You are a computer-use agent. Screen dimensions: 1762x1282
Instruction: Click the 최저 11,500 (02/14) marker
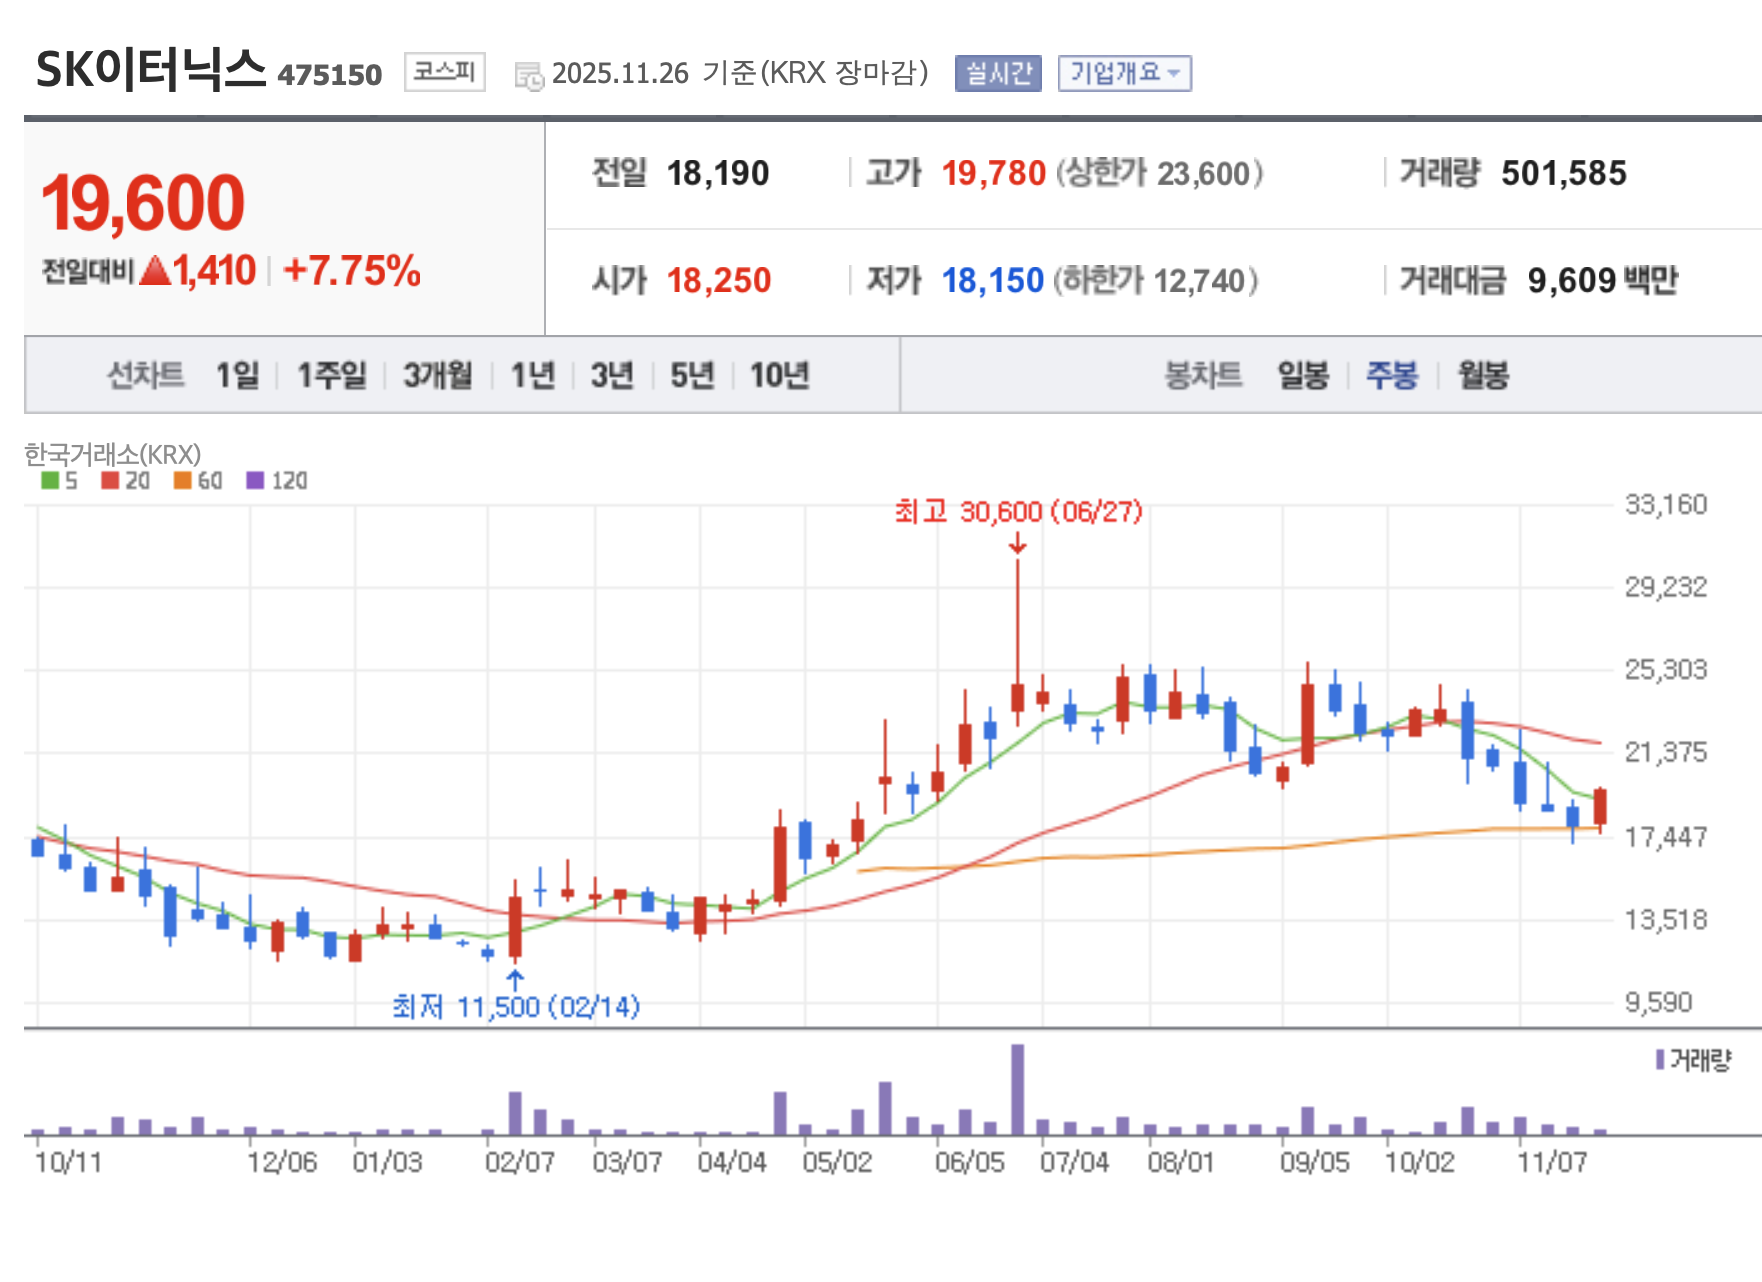(516, 1006)
